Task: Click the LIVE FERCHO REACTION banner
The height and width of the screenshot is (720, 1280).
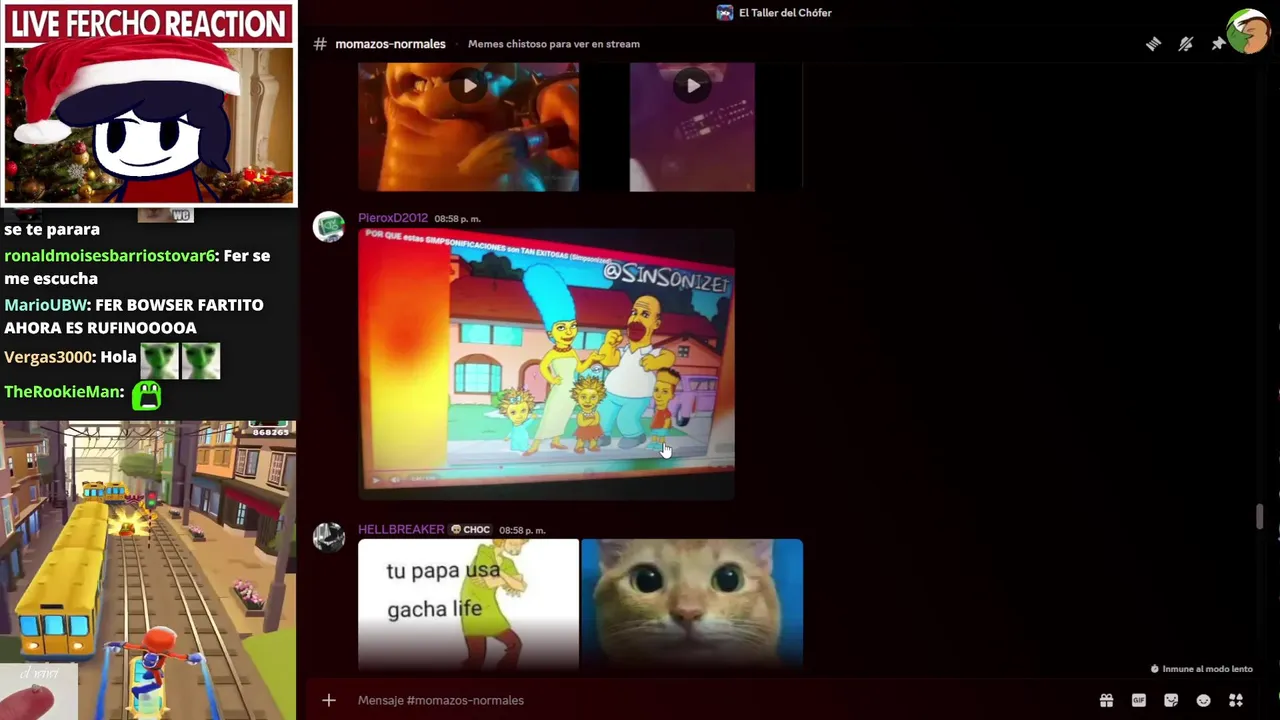Action: (x=149, y=25)
